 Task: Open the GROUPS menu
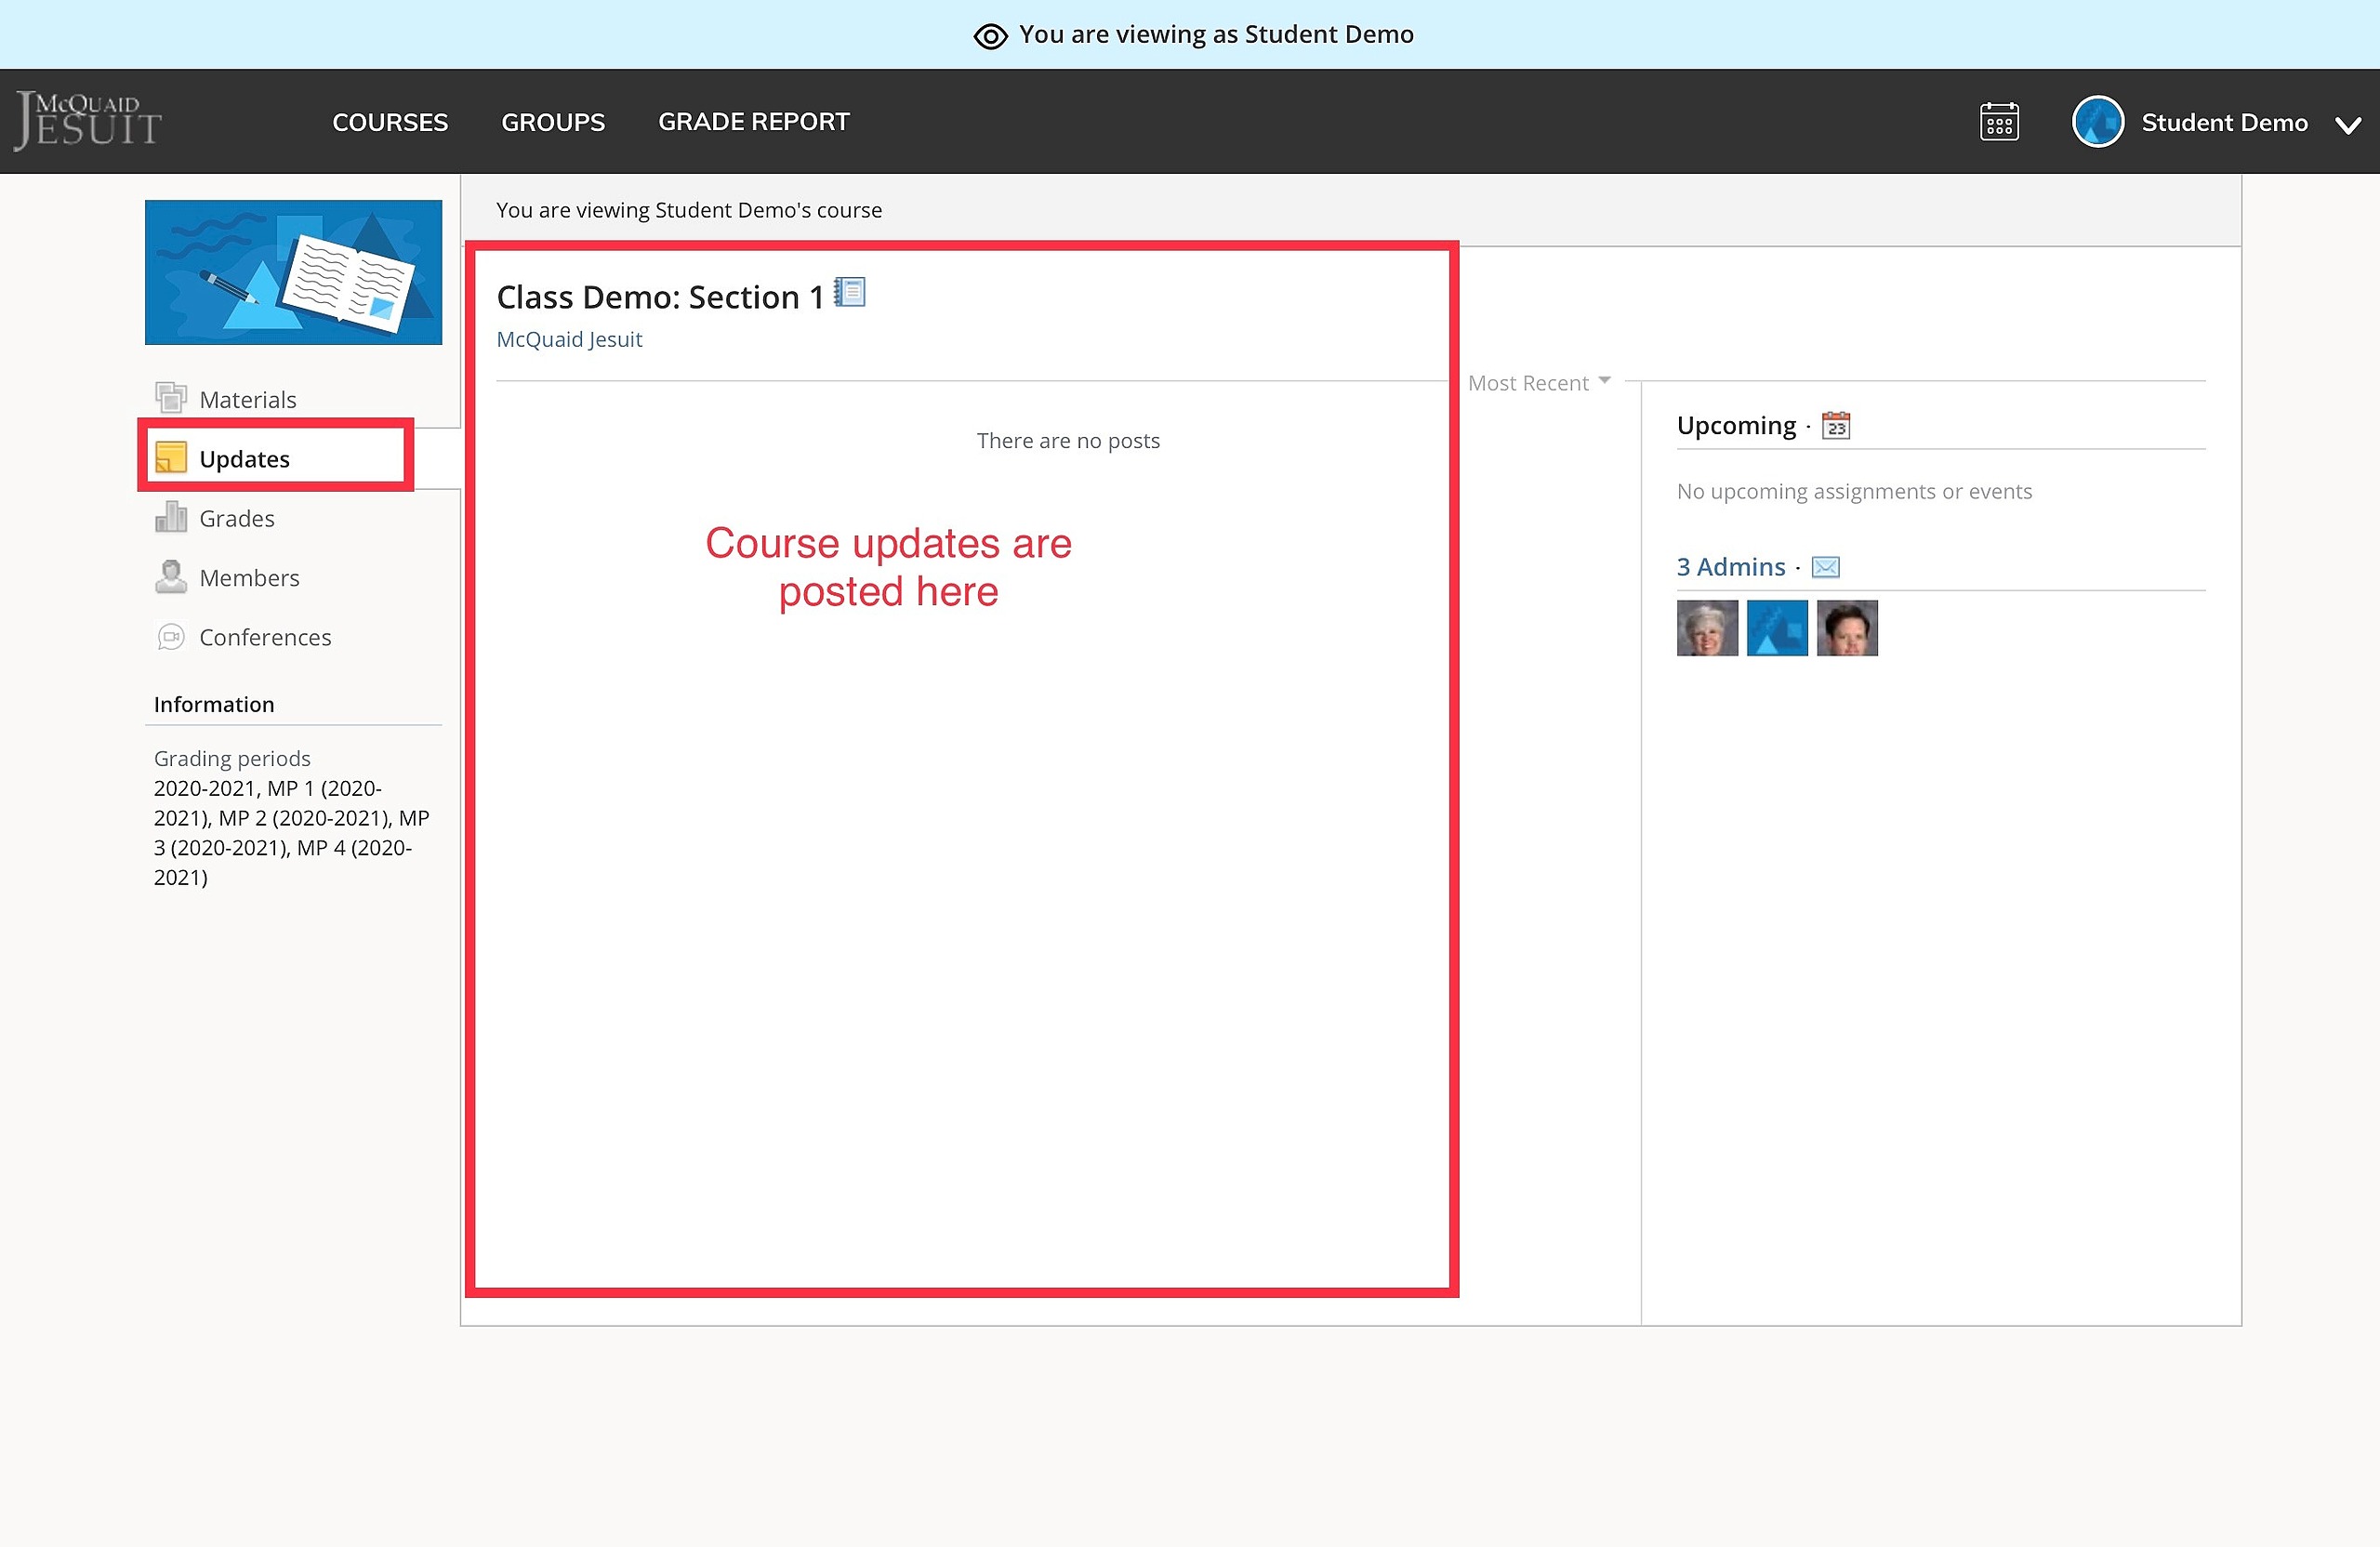pyautogui.click(x=553, y=122)
